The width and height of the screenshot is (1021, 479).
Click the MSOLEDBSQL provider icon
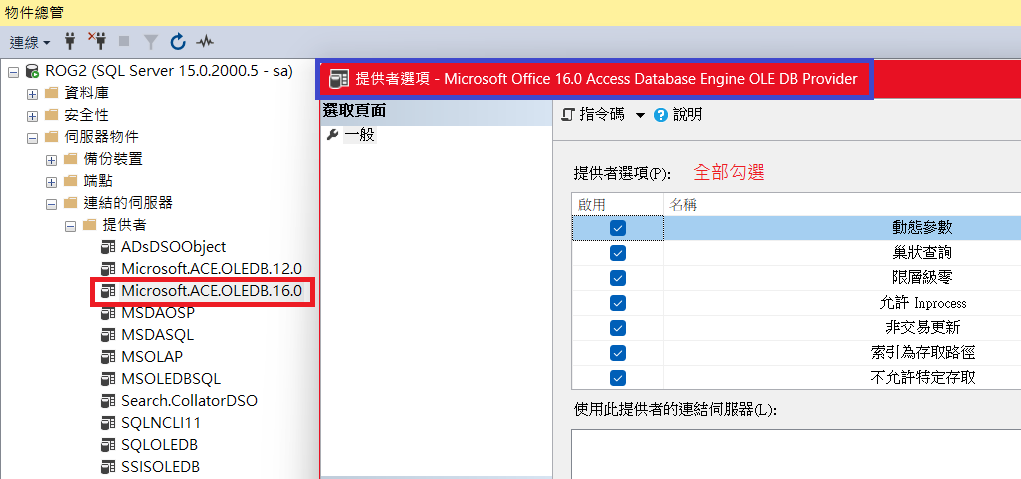(x=108, y=379)
